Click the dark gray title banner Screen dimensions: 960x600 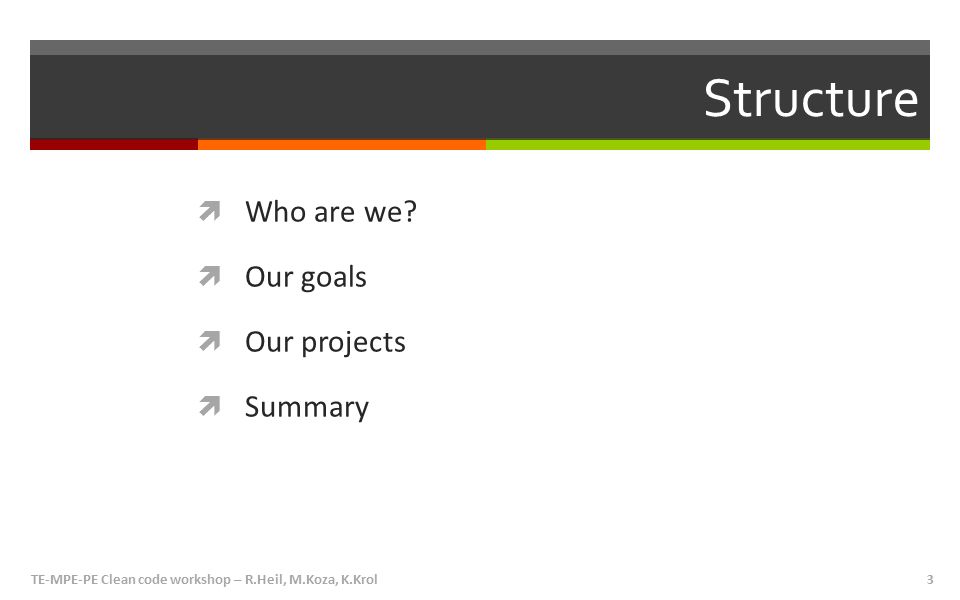click(480, 97)
